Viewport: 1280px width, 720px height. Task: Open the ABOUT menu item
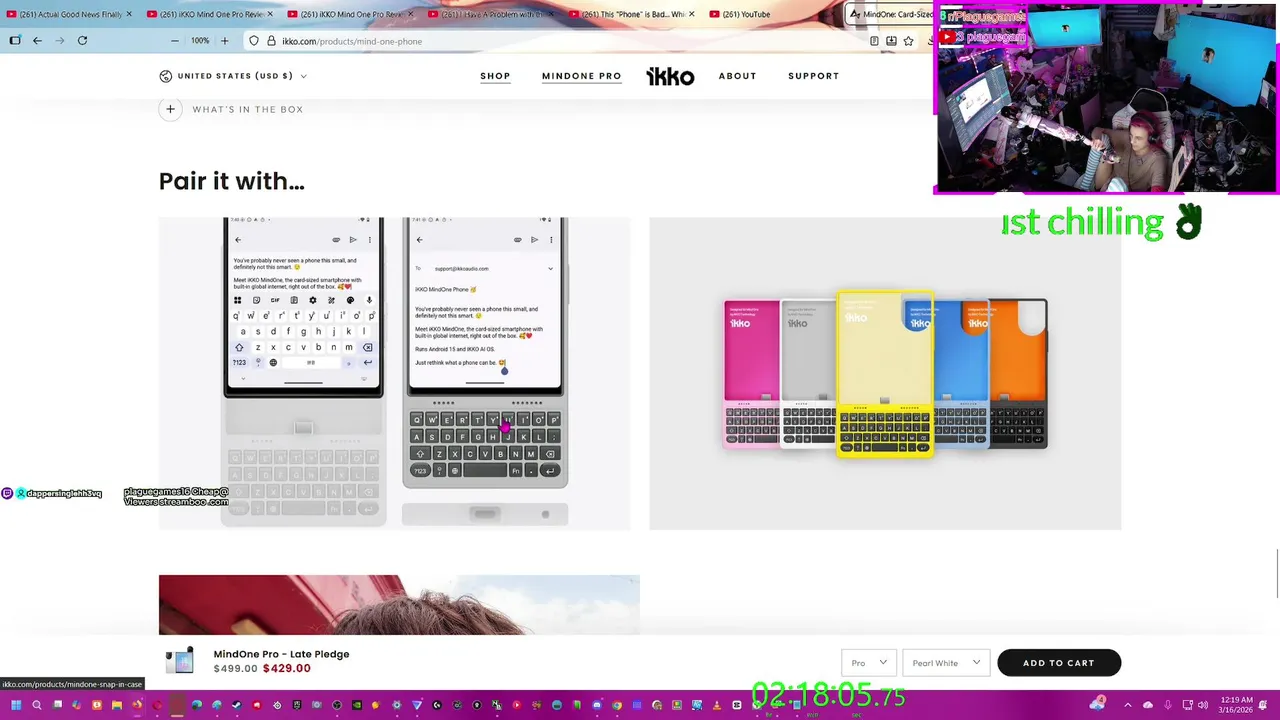click(738, 76)
